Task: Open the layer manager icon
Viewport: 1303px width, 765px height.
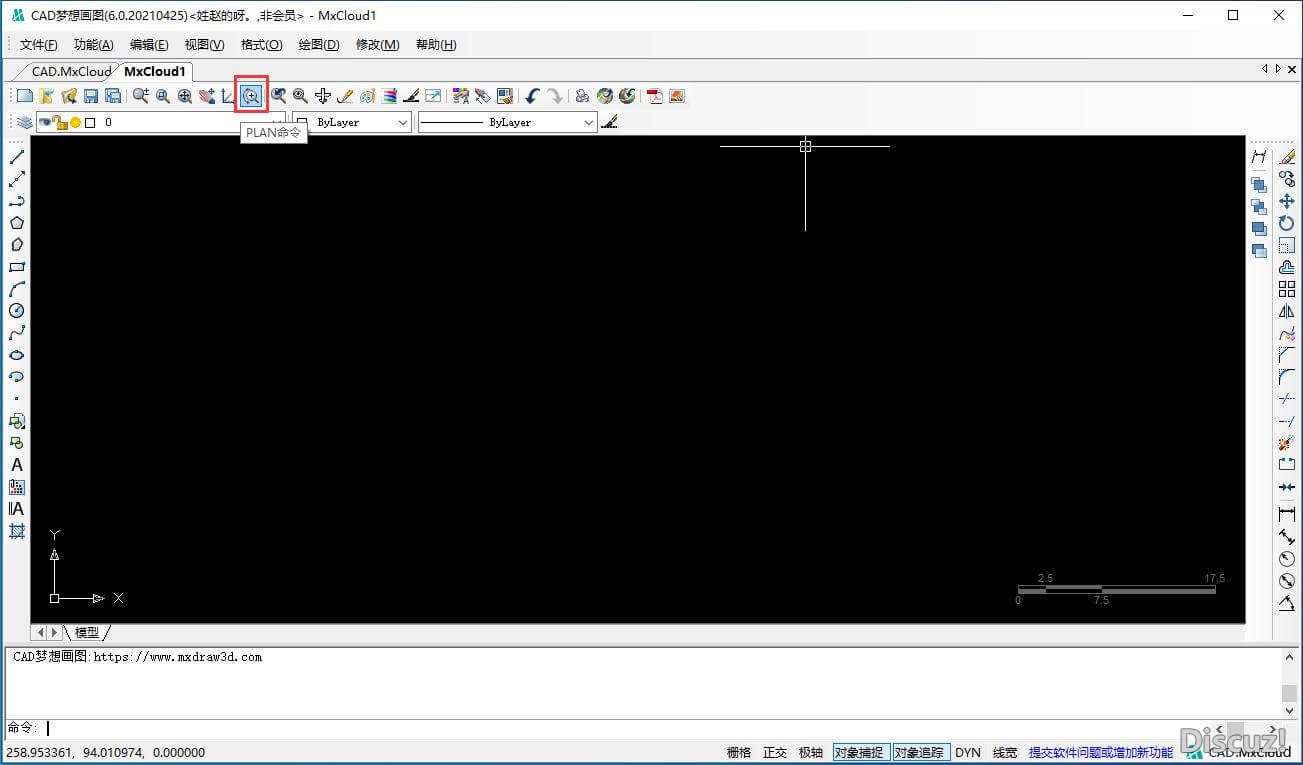Action: click(x=24, y=122)
